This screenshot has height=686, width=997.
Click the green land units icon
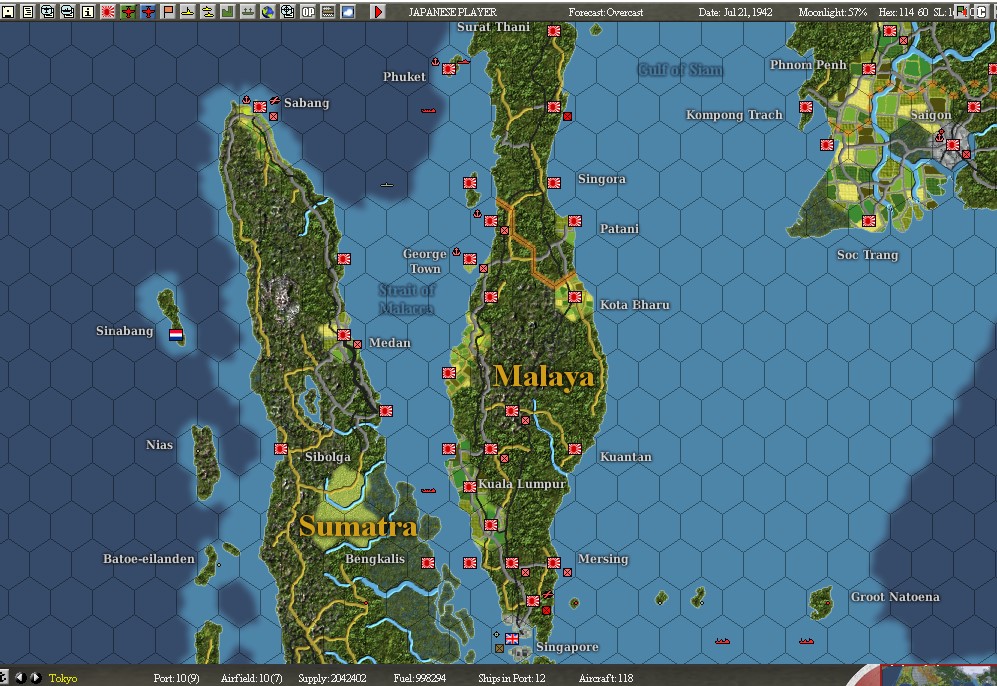[x=227, y=9]
